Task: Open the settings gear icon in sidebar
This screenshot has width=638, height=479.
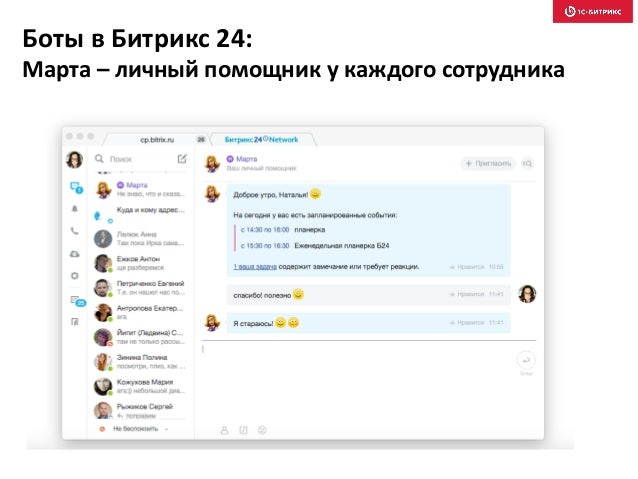Action: (x=74, y=276)
